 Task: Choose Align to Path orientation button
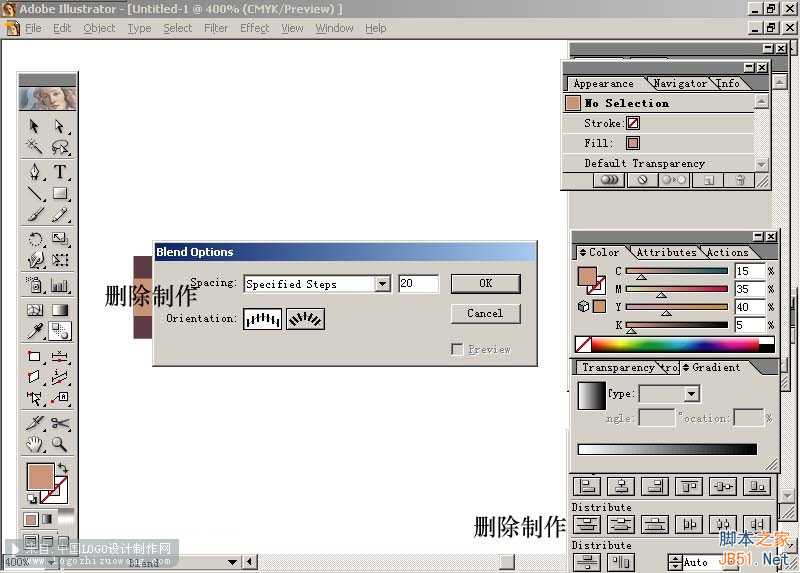[305, 319]
